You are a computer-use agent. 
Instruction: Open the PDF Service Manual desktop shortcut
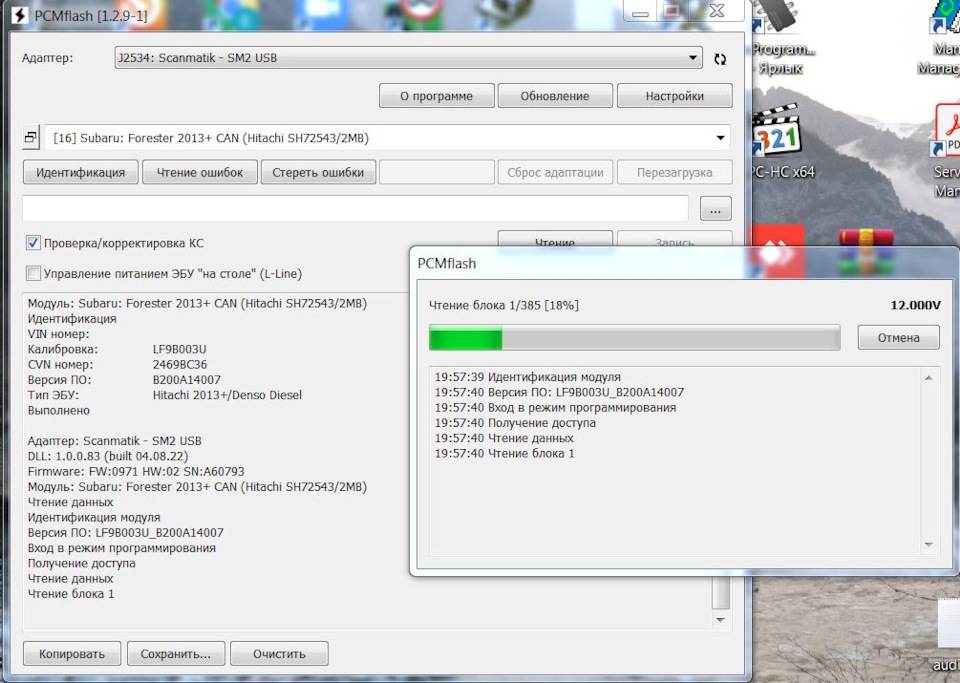[947, 150]
